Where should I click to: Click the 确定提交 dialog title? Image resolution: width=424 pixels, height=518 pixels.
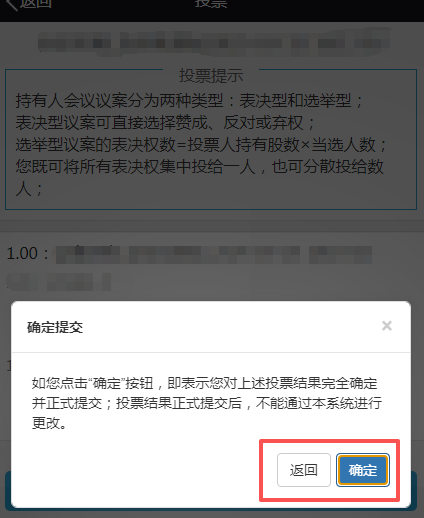click(55, 327)
